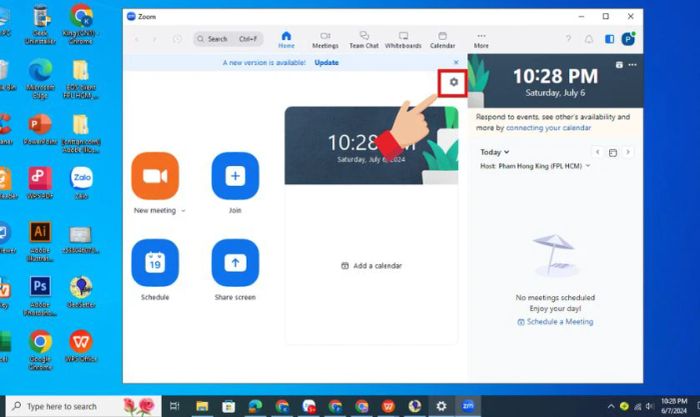700x417 pixels.
Task: Open Zoom settings gear icon
Action: point(454,82)
